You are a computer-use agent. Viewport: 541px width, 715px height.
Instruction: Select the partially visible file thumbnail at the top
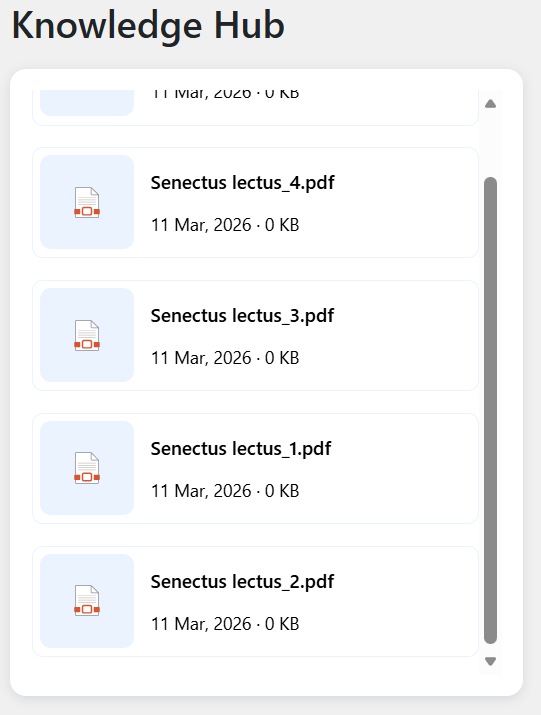(x=87, y=103)
